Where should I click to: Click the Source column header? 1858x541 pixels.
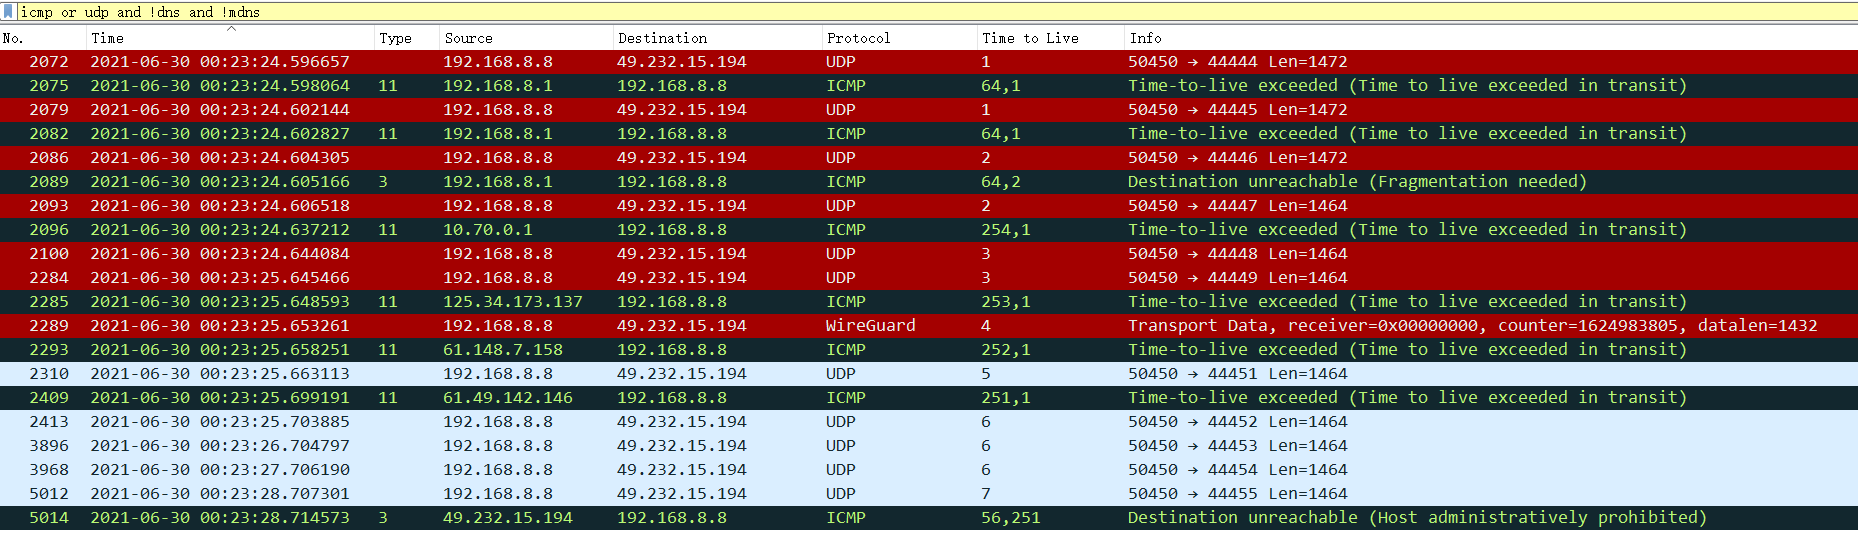[526, 38]
